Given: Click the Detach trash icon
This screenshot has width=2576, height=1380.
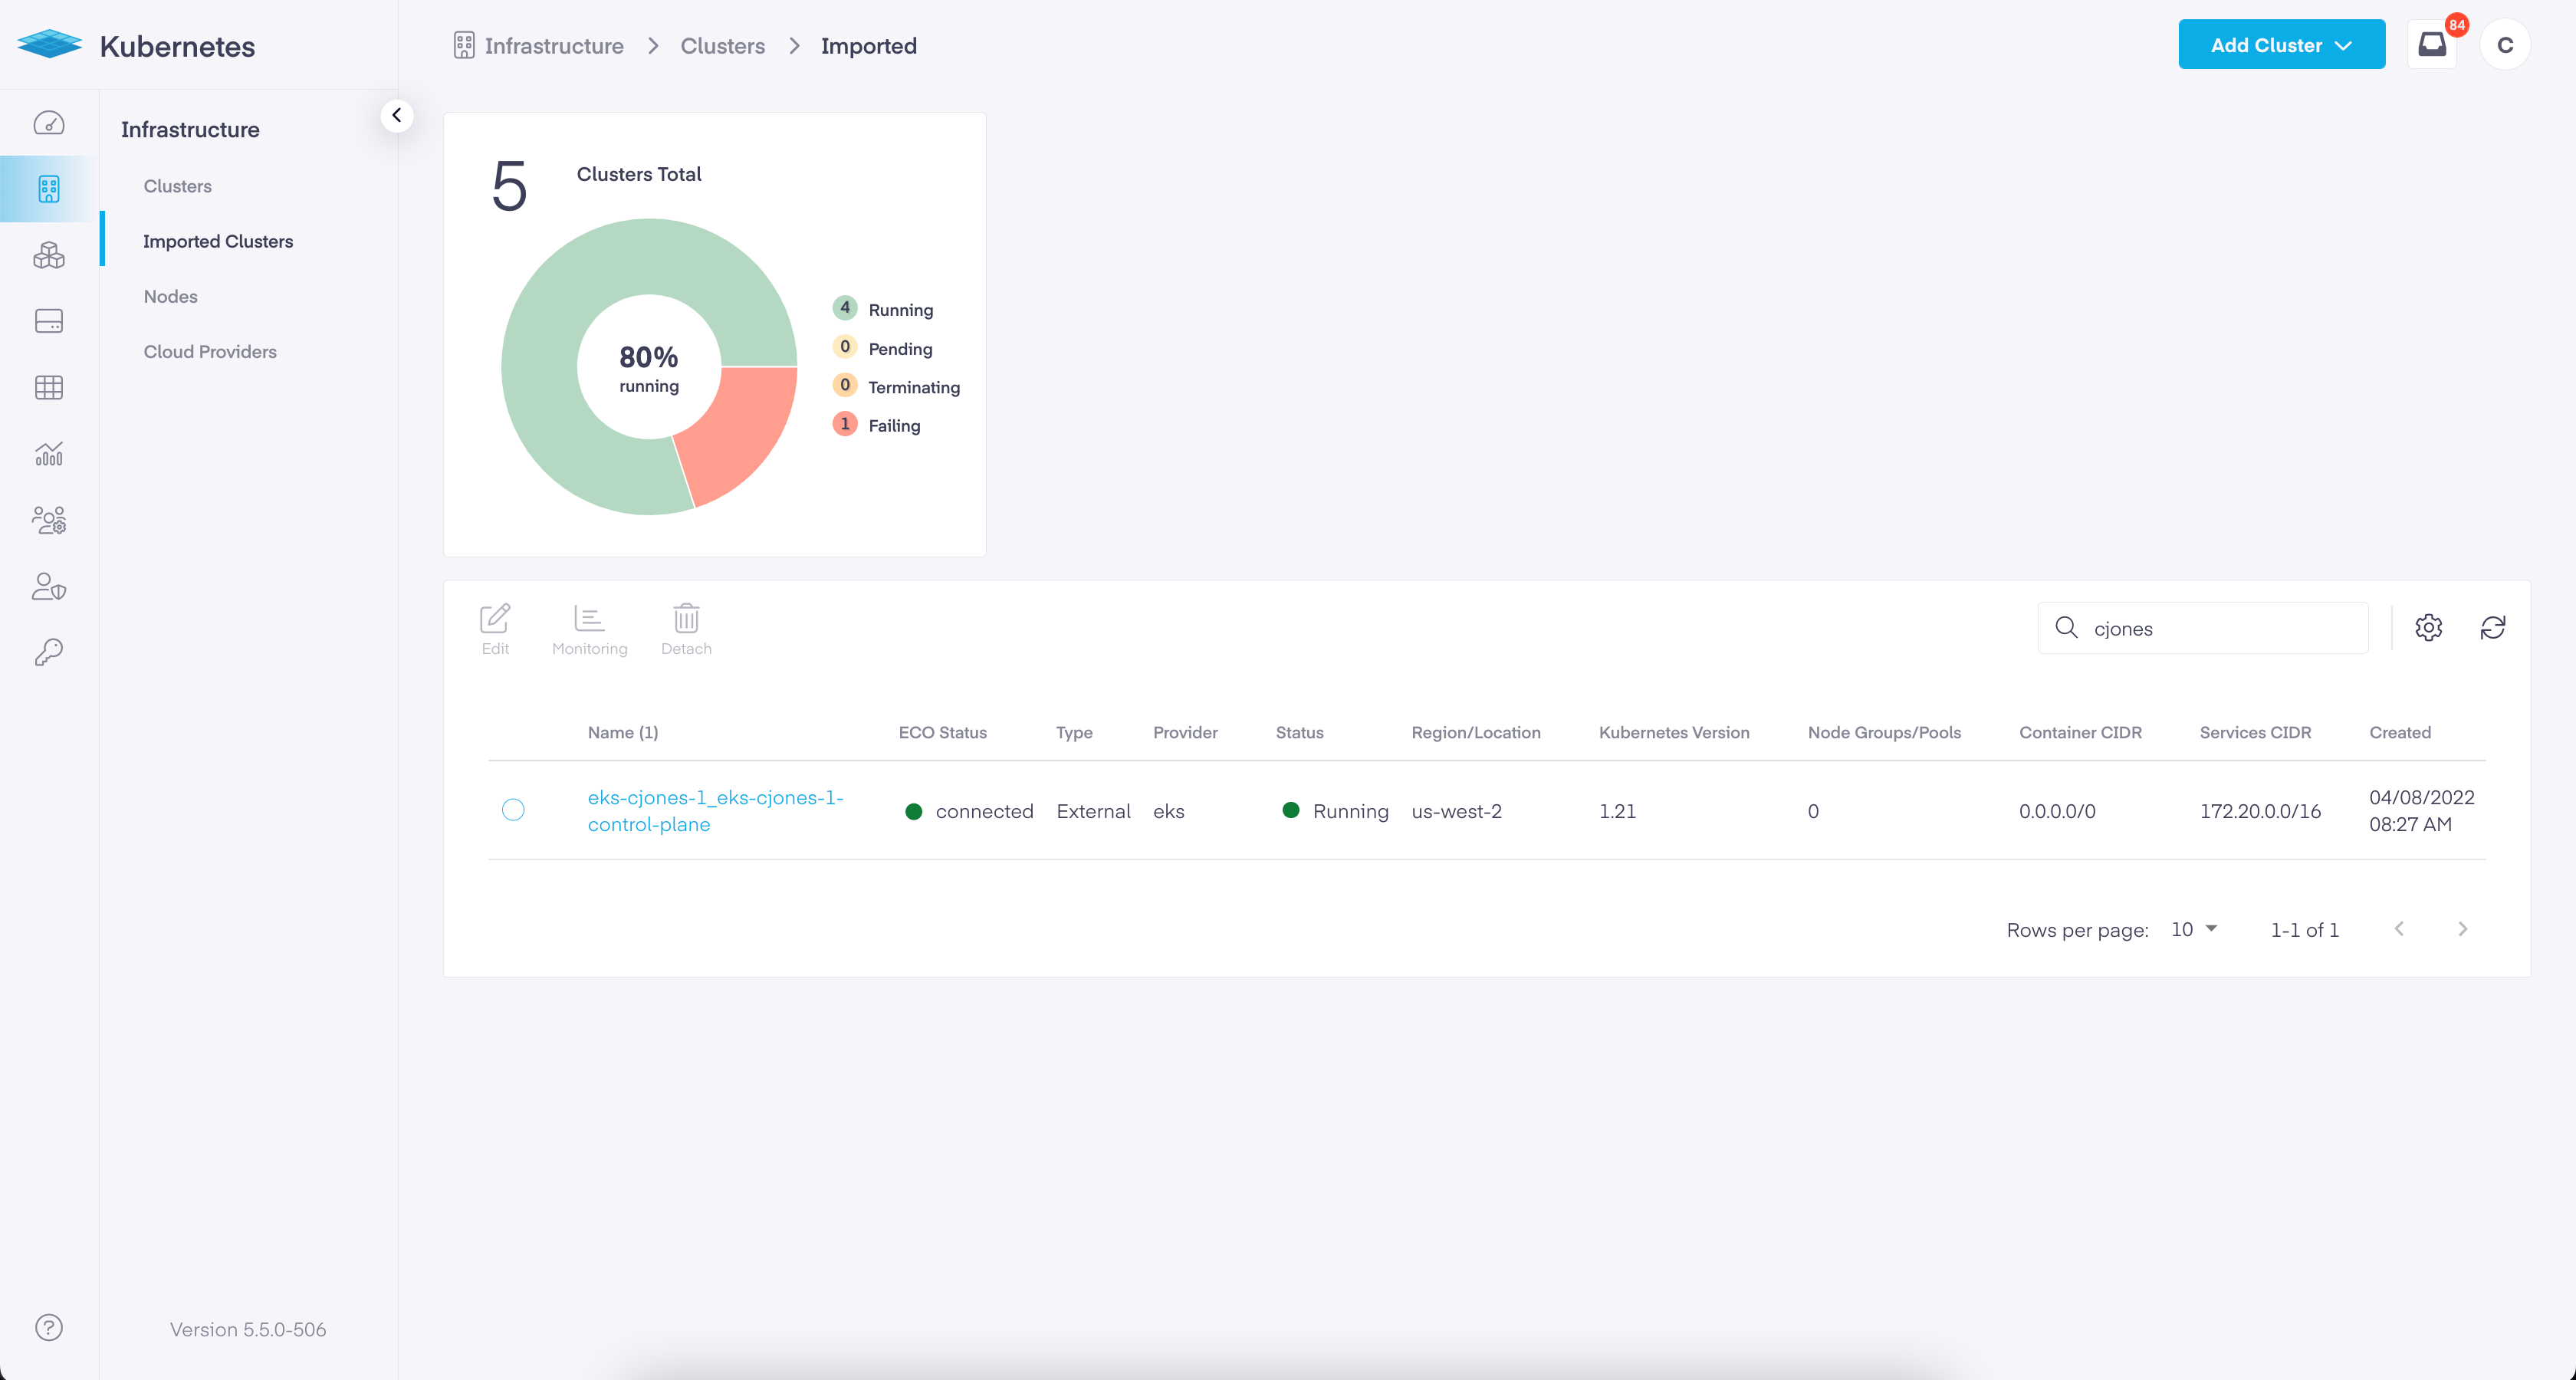Looking at the screenshot, I should point(686,618).
